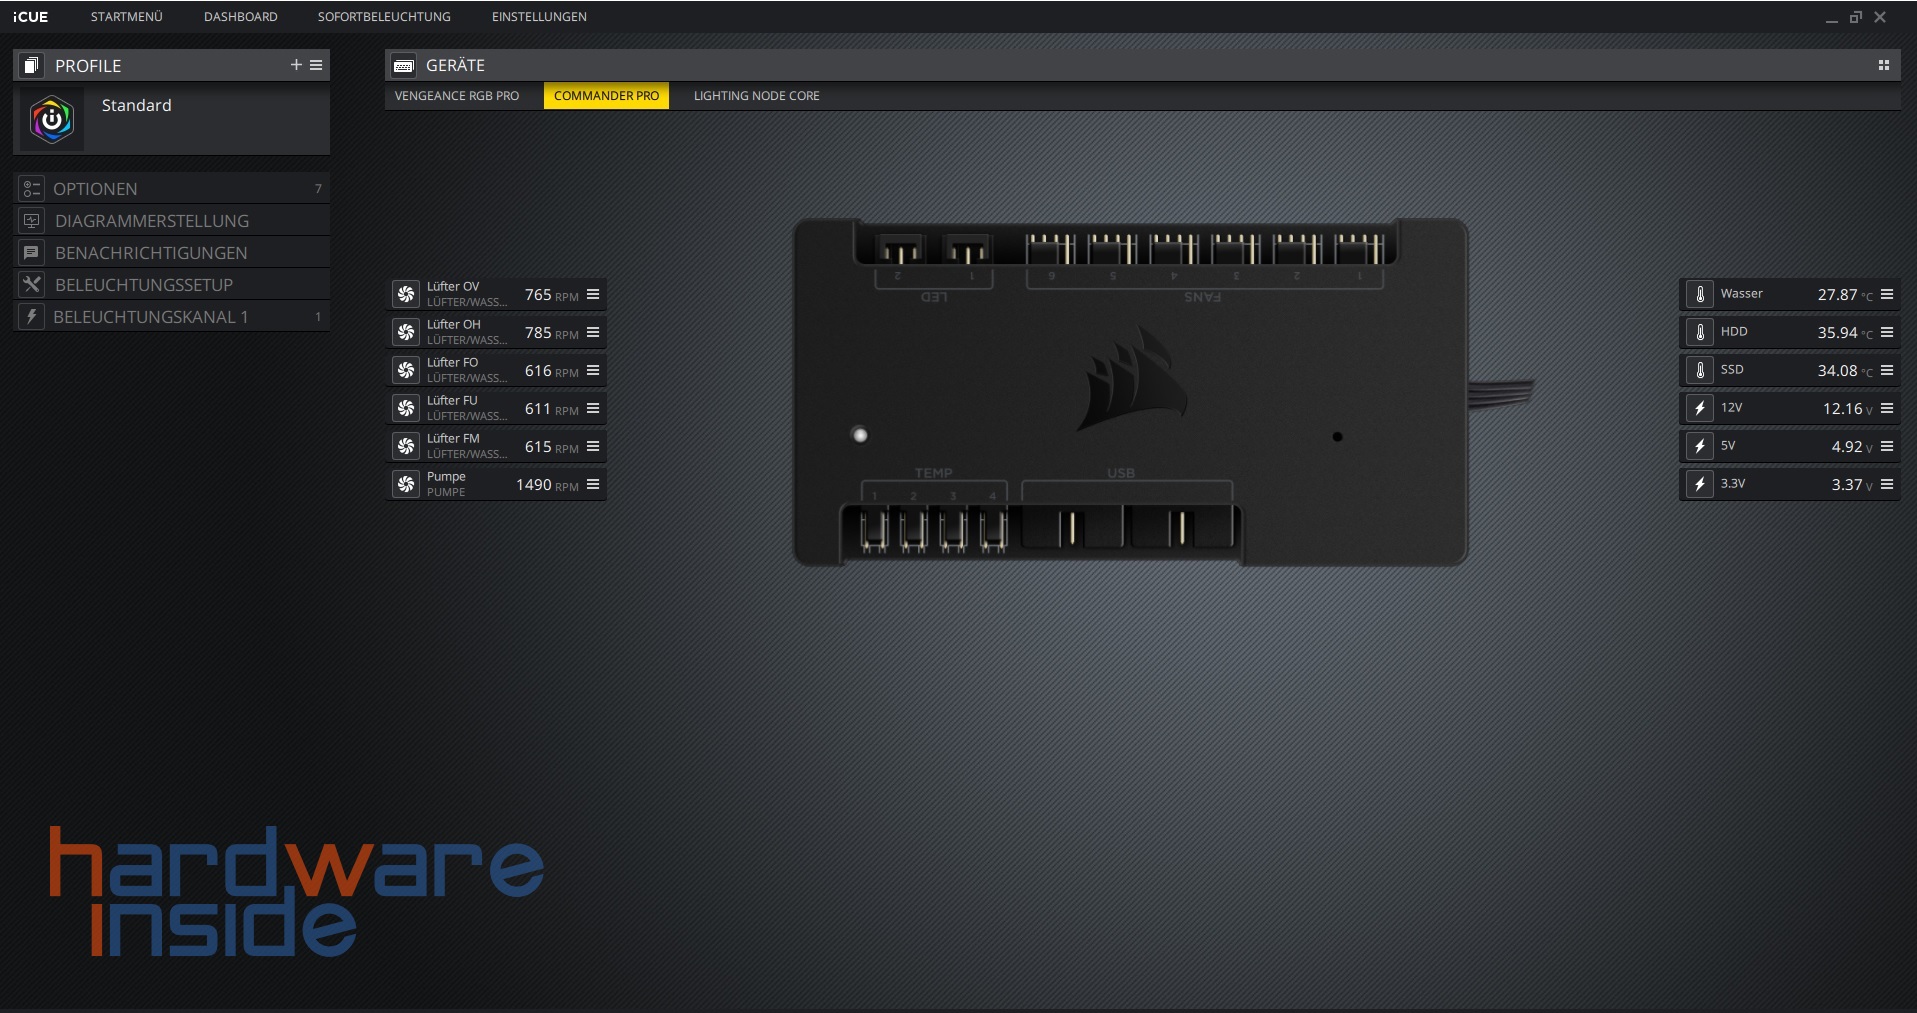The image size is (1917, 1013).
Task: Click the Standard profile RGB icon
Action: tap(51, 120)
